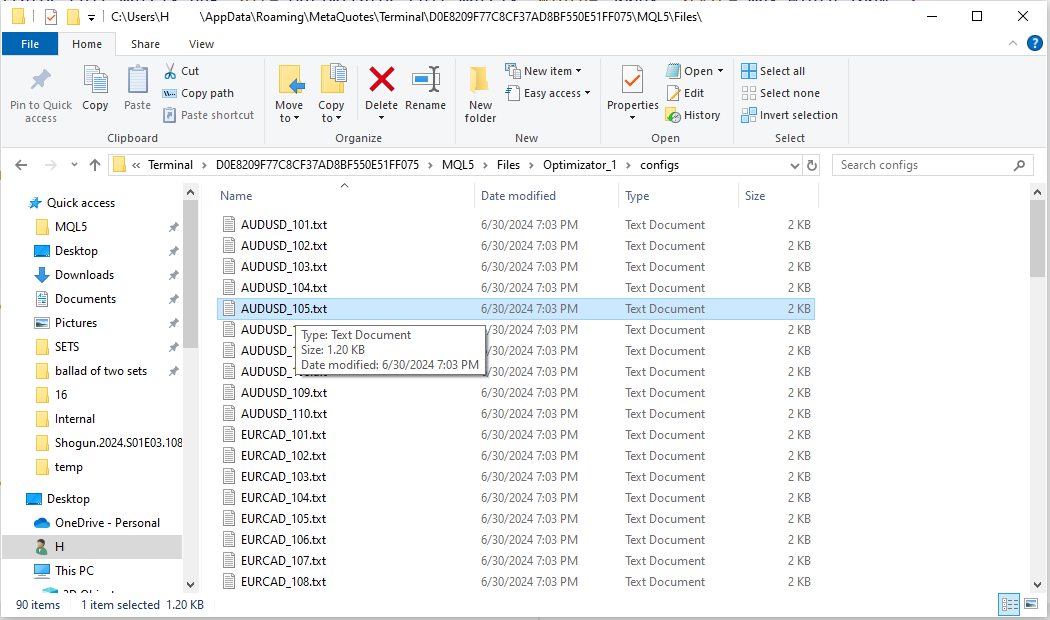The width and height of the screenshot is (1050, 620).
Task: Click inside the Search configs box
Action: 930,164
